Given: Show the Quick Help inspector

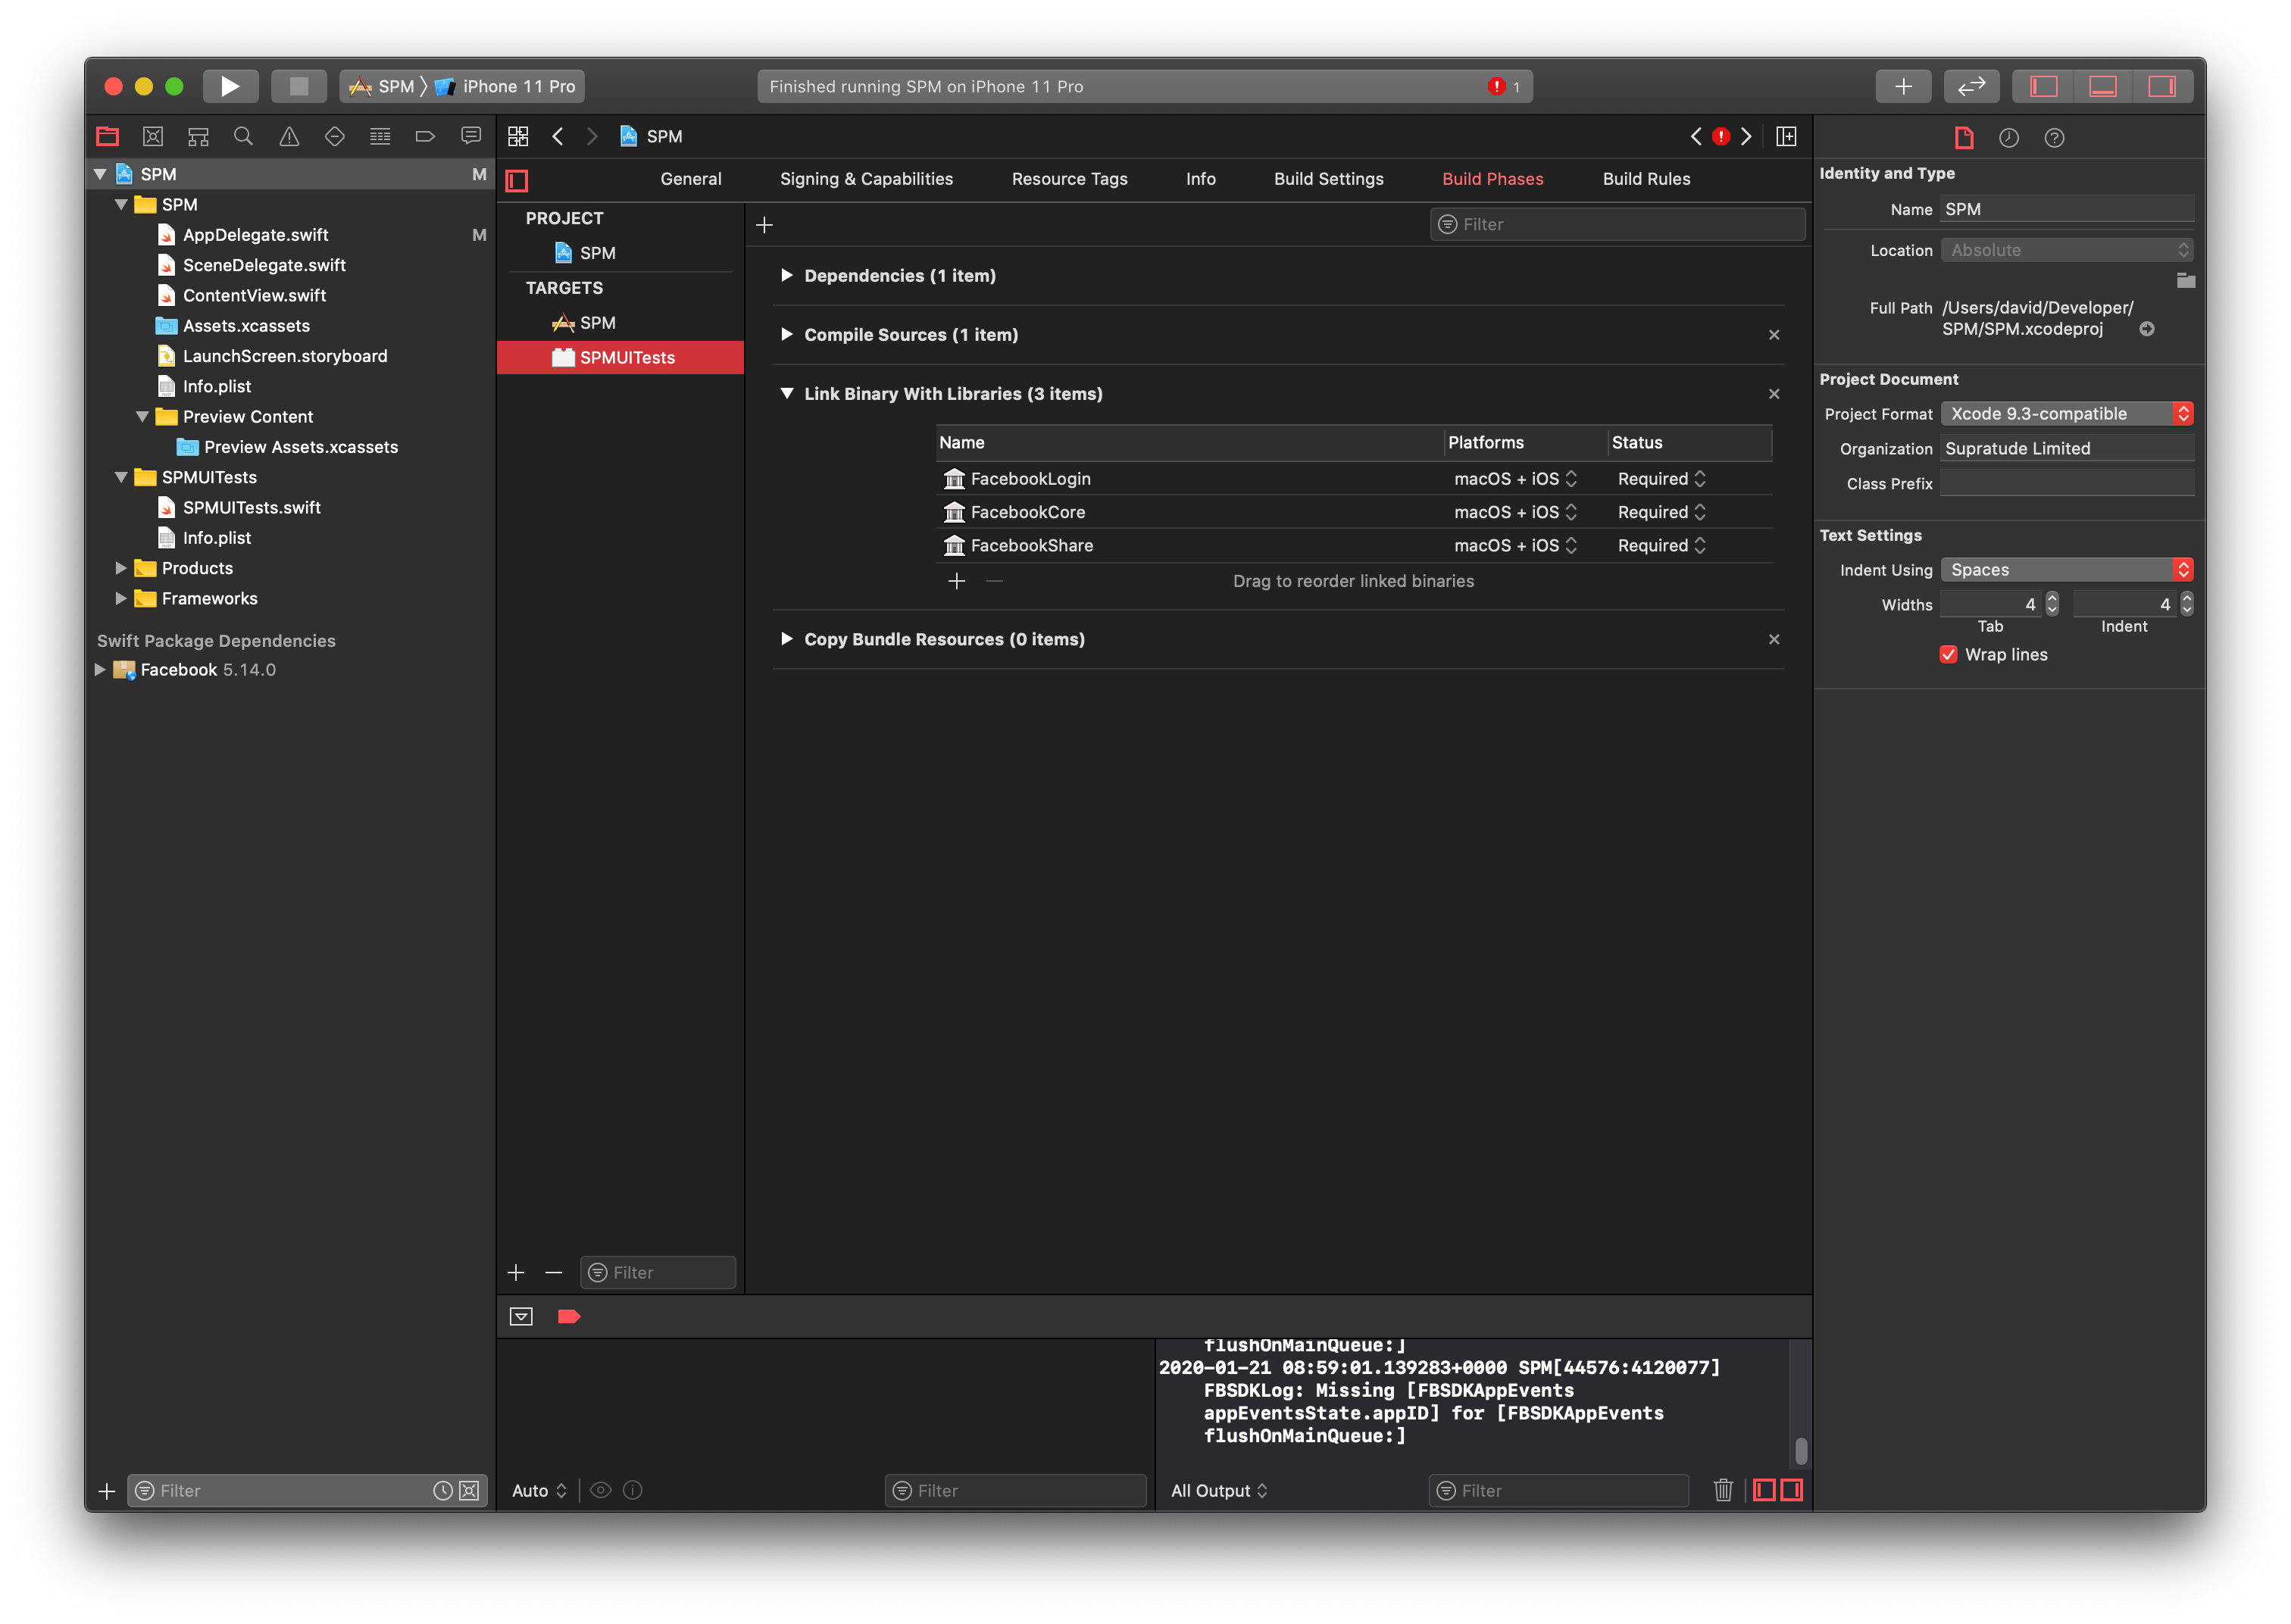Looking at the screenshot, I should [x=2054, y=138].
